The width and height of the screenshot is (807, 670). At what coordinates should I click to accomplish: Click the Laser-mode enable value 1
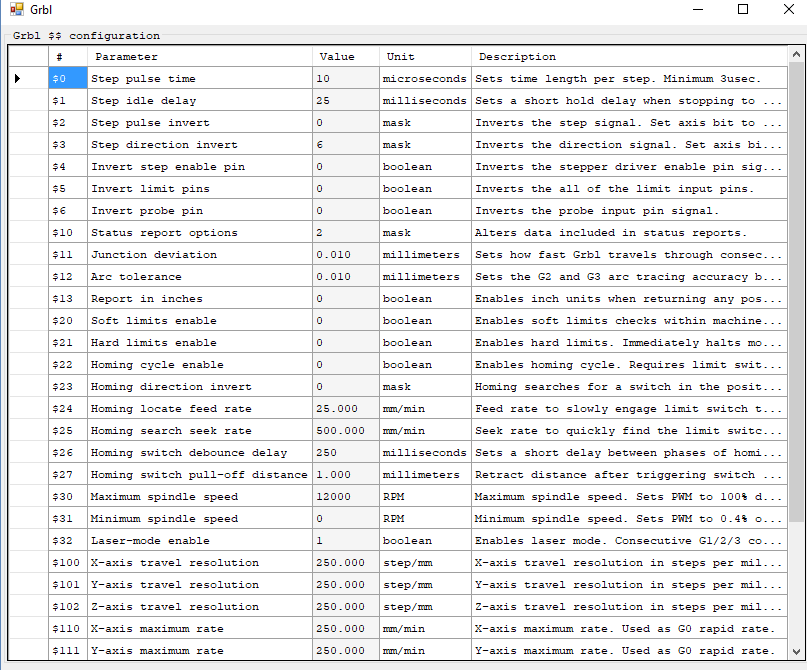pyautogui.click(x=346, y=540)
